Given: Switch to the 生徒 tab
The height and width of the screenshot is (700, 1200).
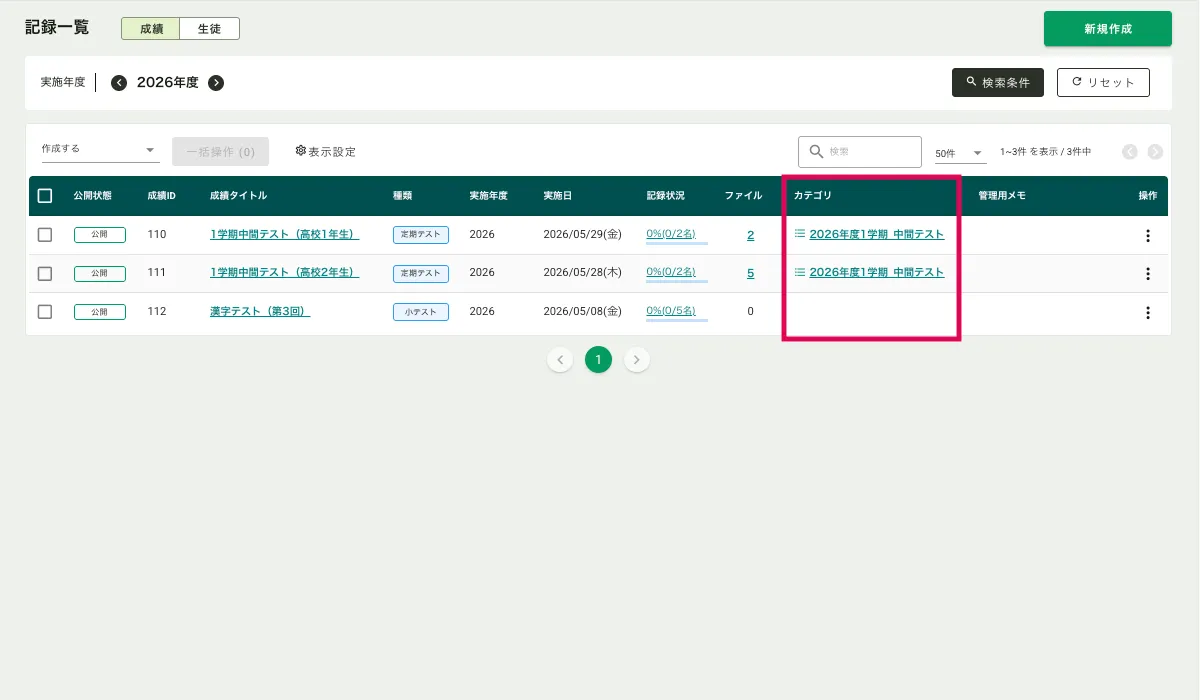Looking at the screenshot, I should pos(209,29).
